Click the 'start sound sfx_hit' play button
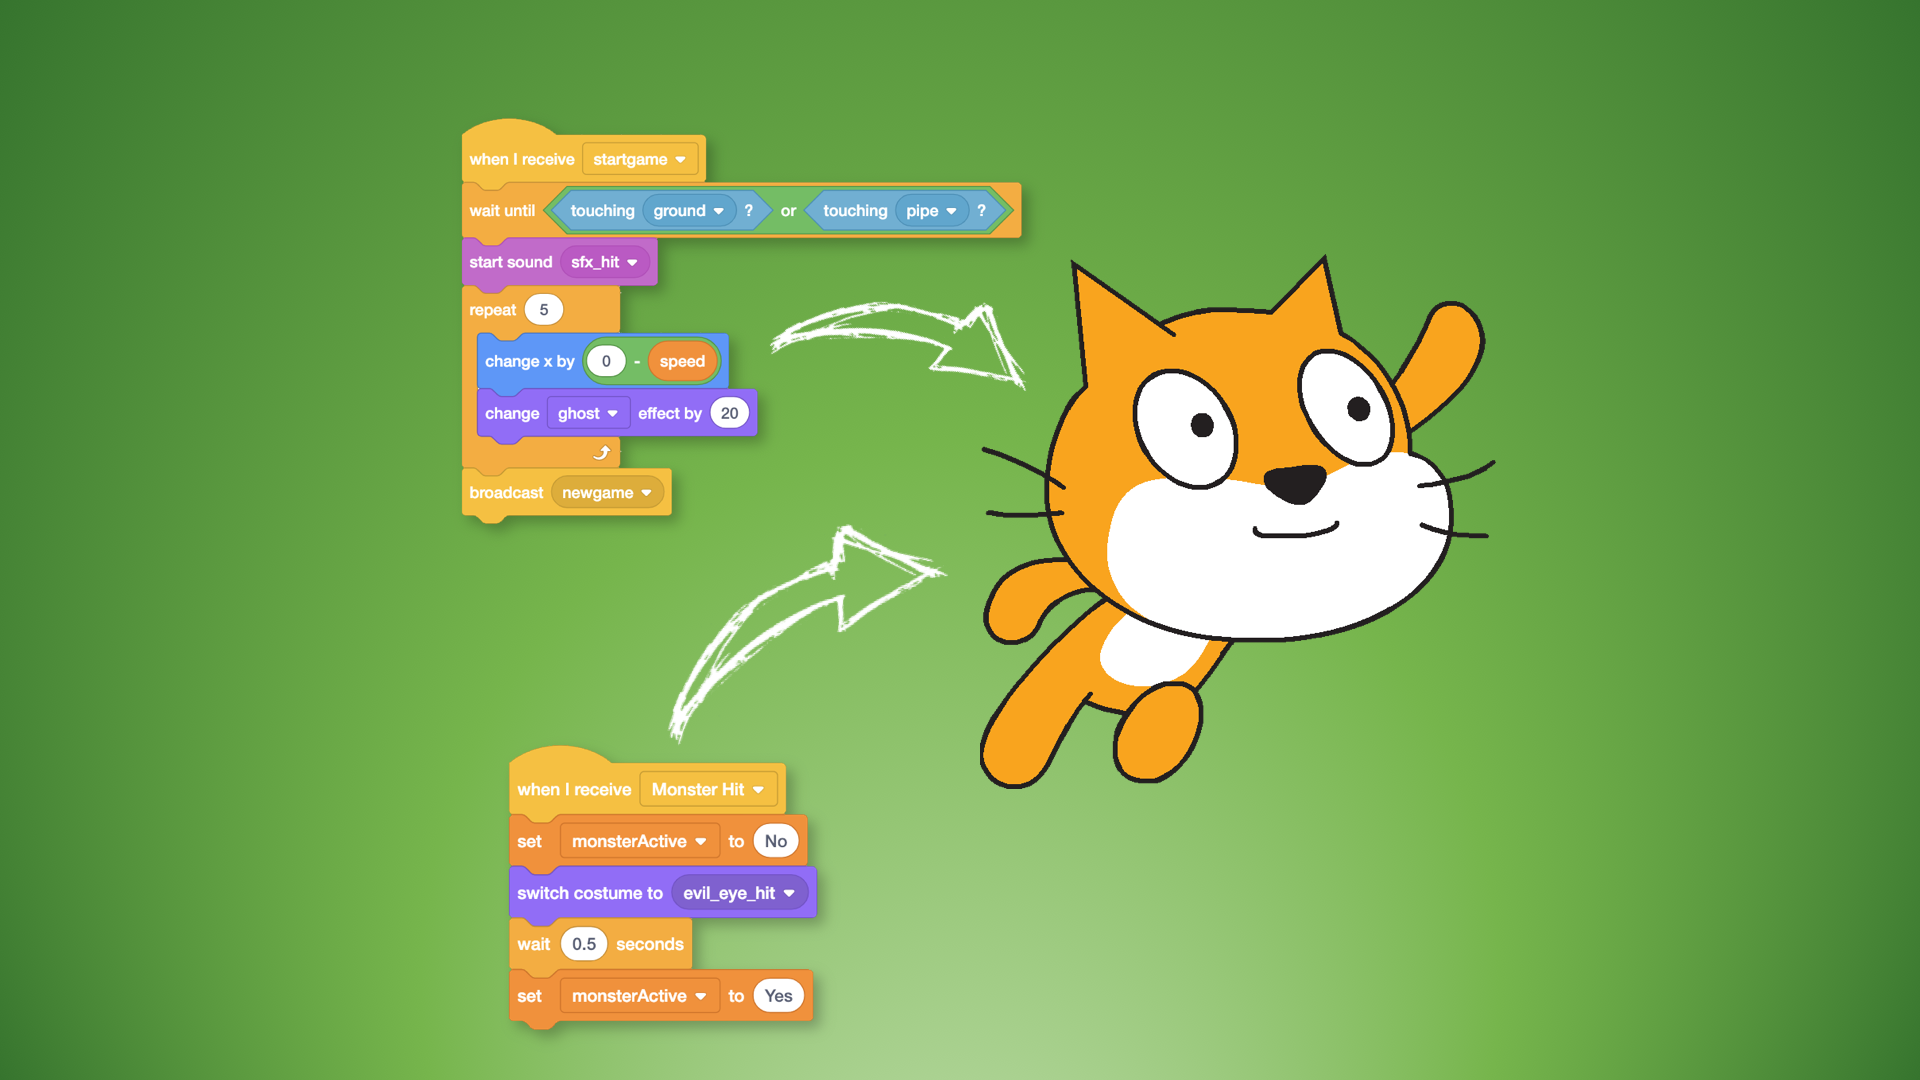 [555, 261]
